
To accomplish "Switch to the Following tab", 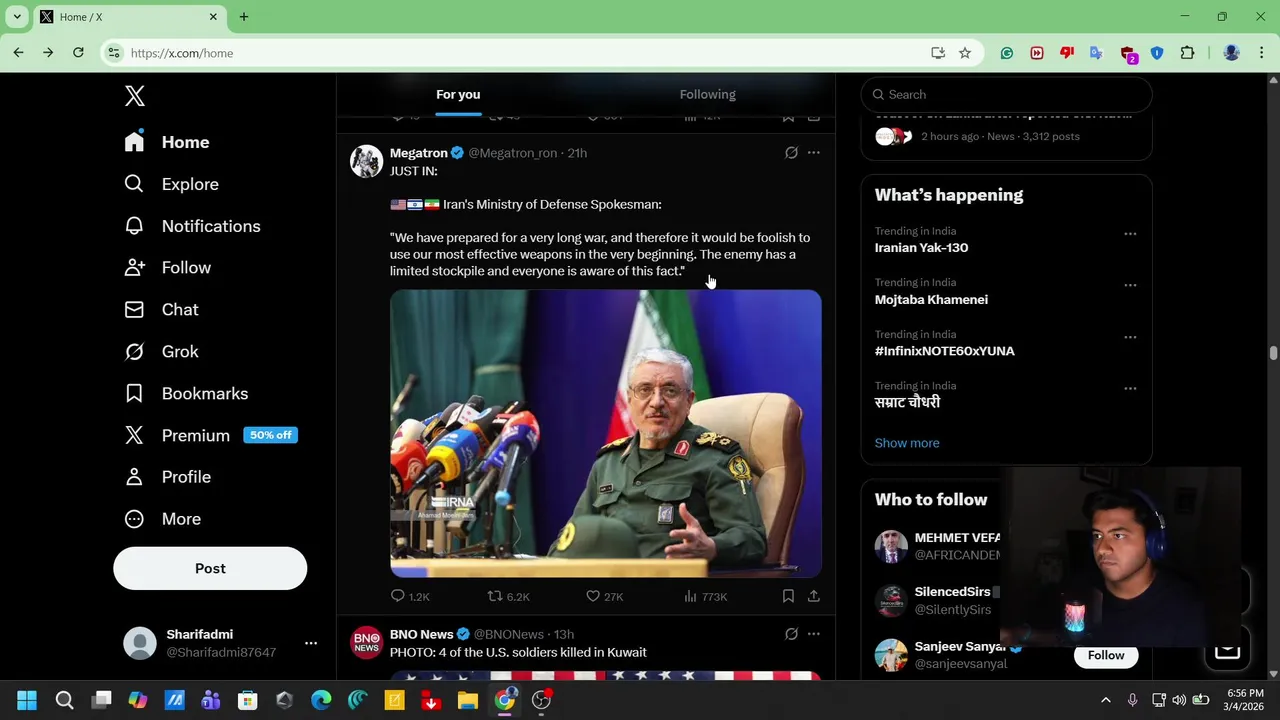I will (x=708, y=94).
